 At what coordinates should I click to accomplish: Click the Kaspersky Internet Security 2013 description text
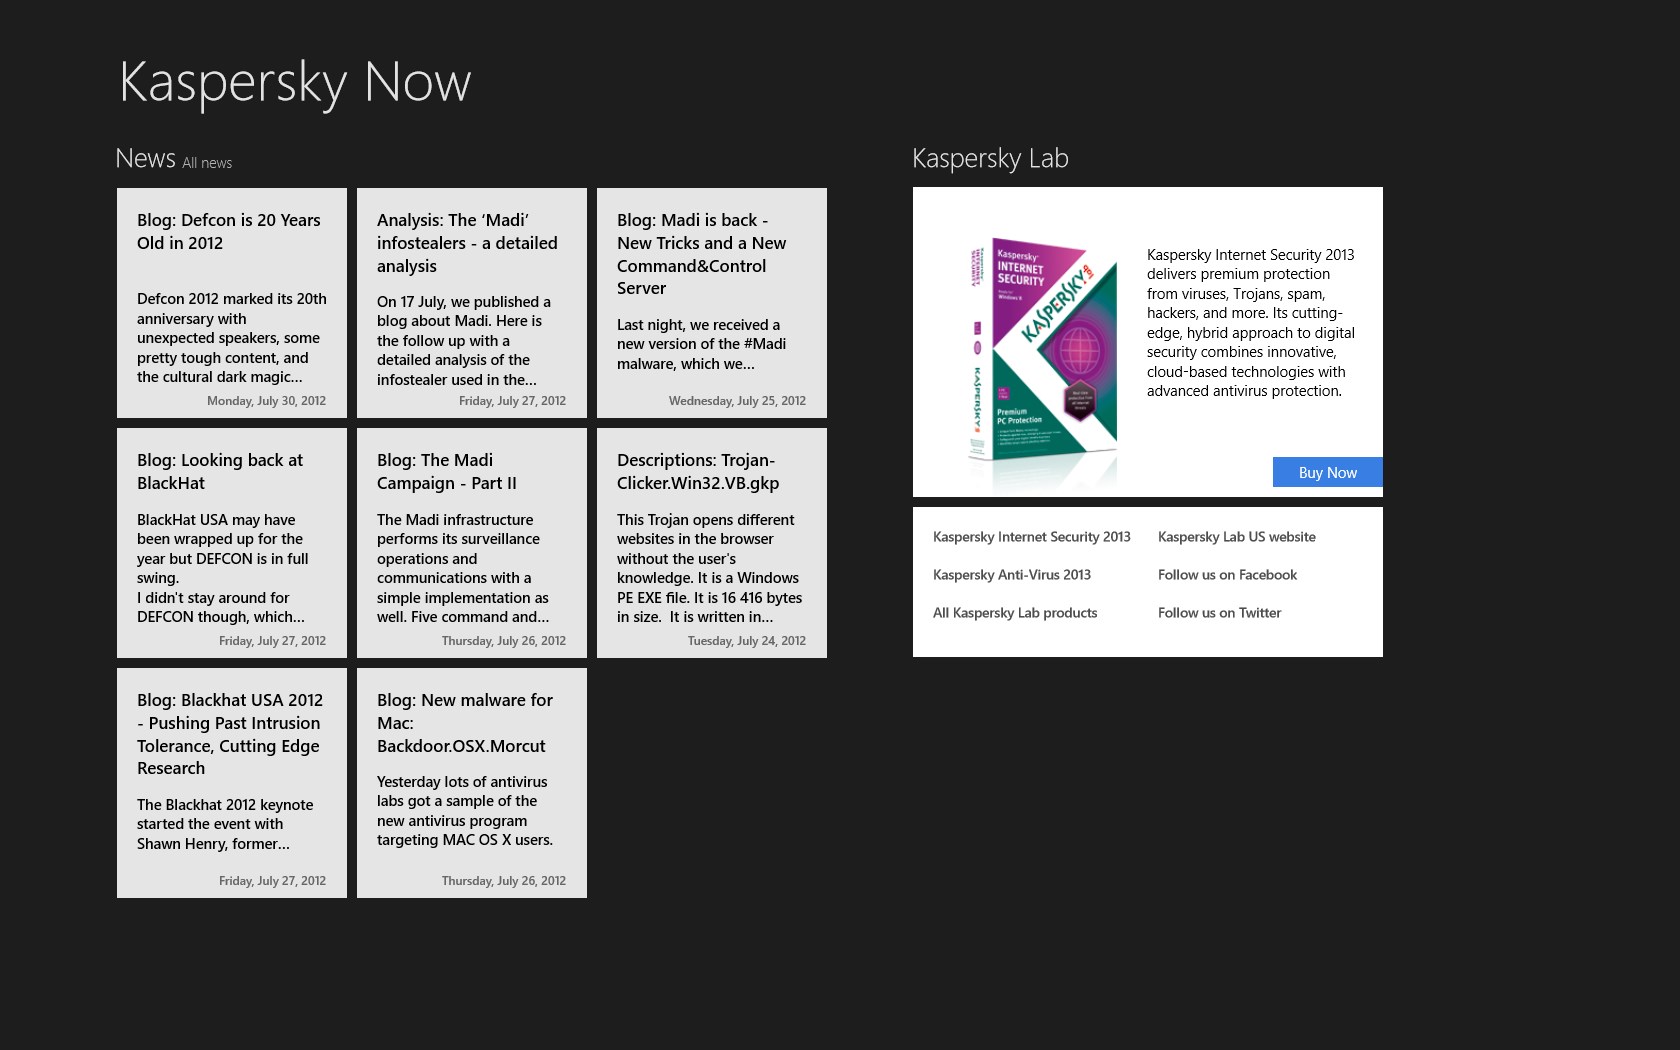click(x=1250, y=323)
